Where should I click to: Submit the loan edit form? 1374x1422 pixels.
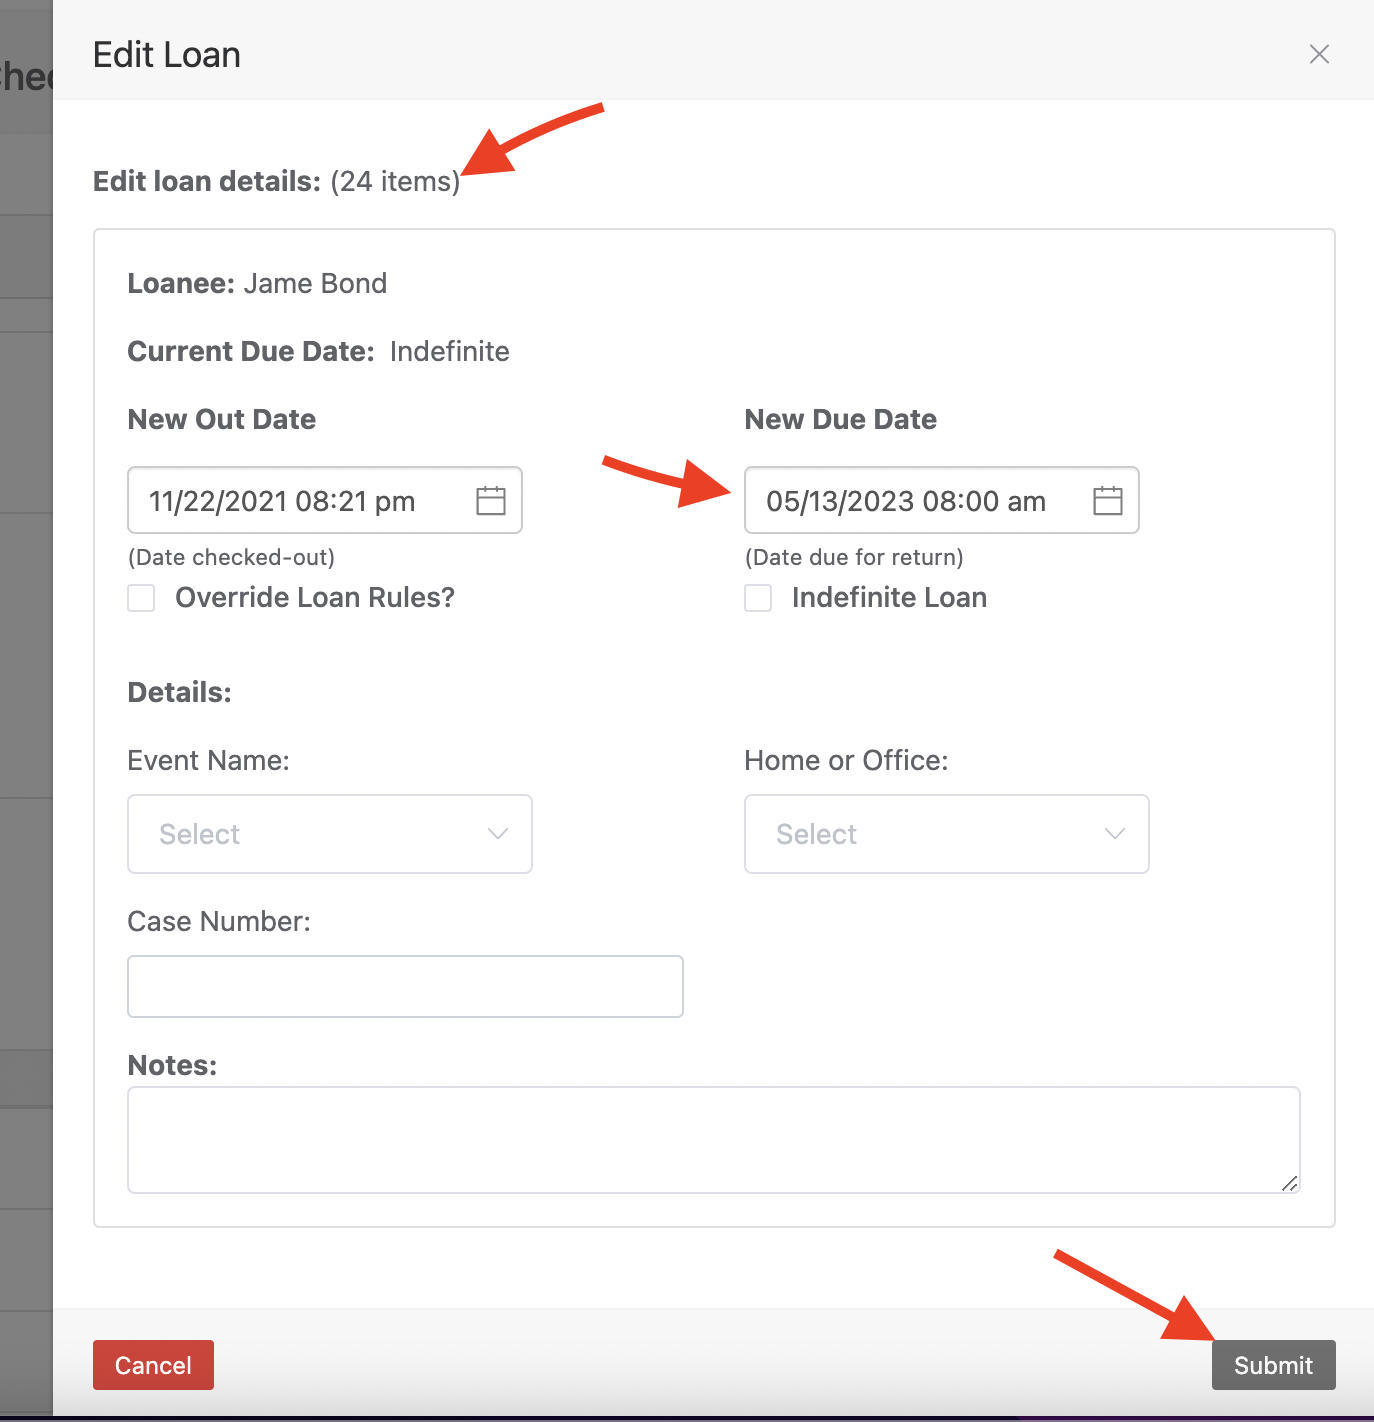[1272, 1364]
